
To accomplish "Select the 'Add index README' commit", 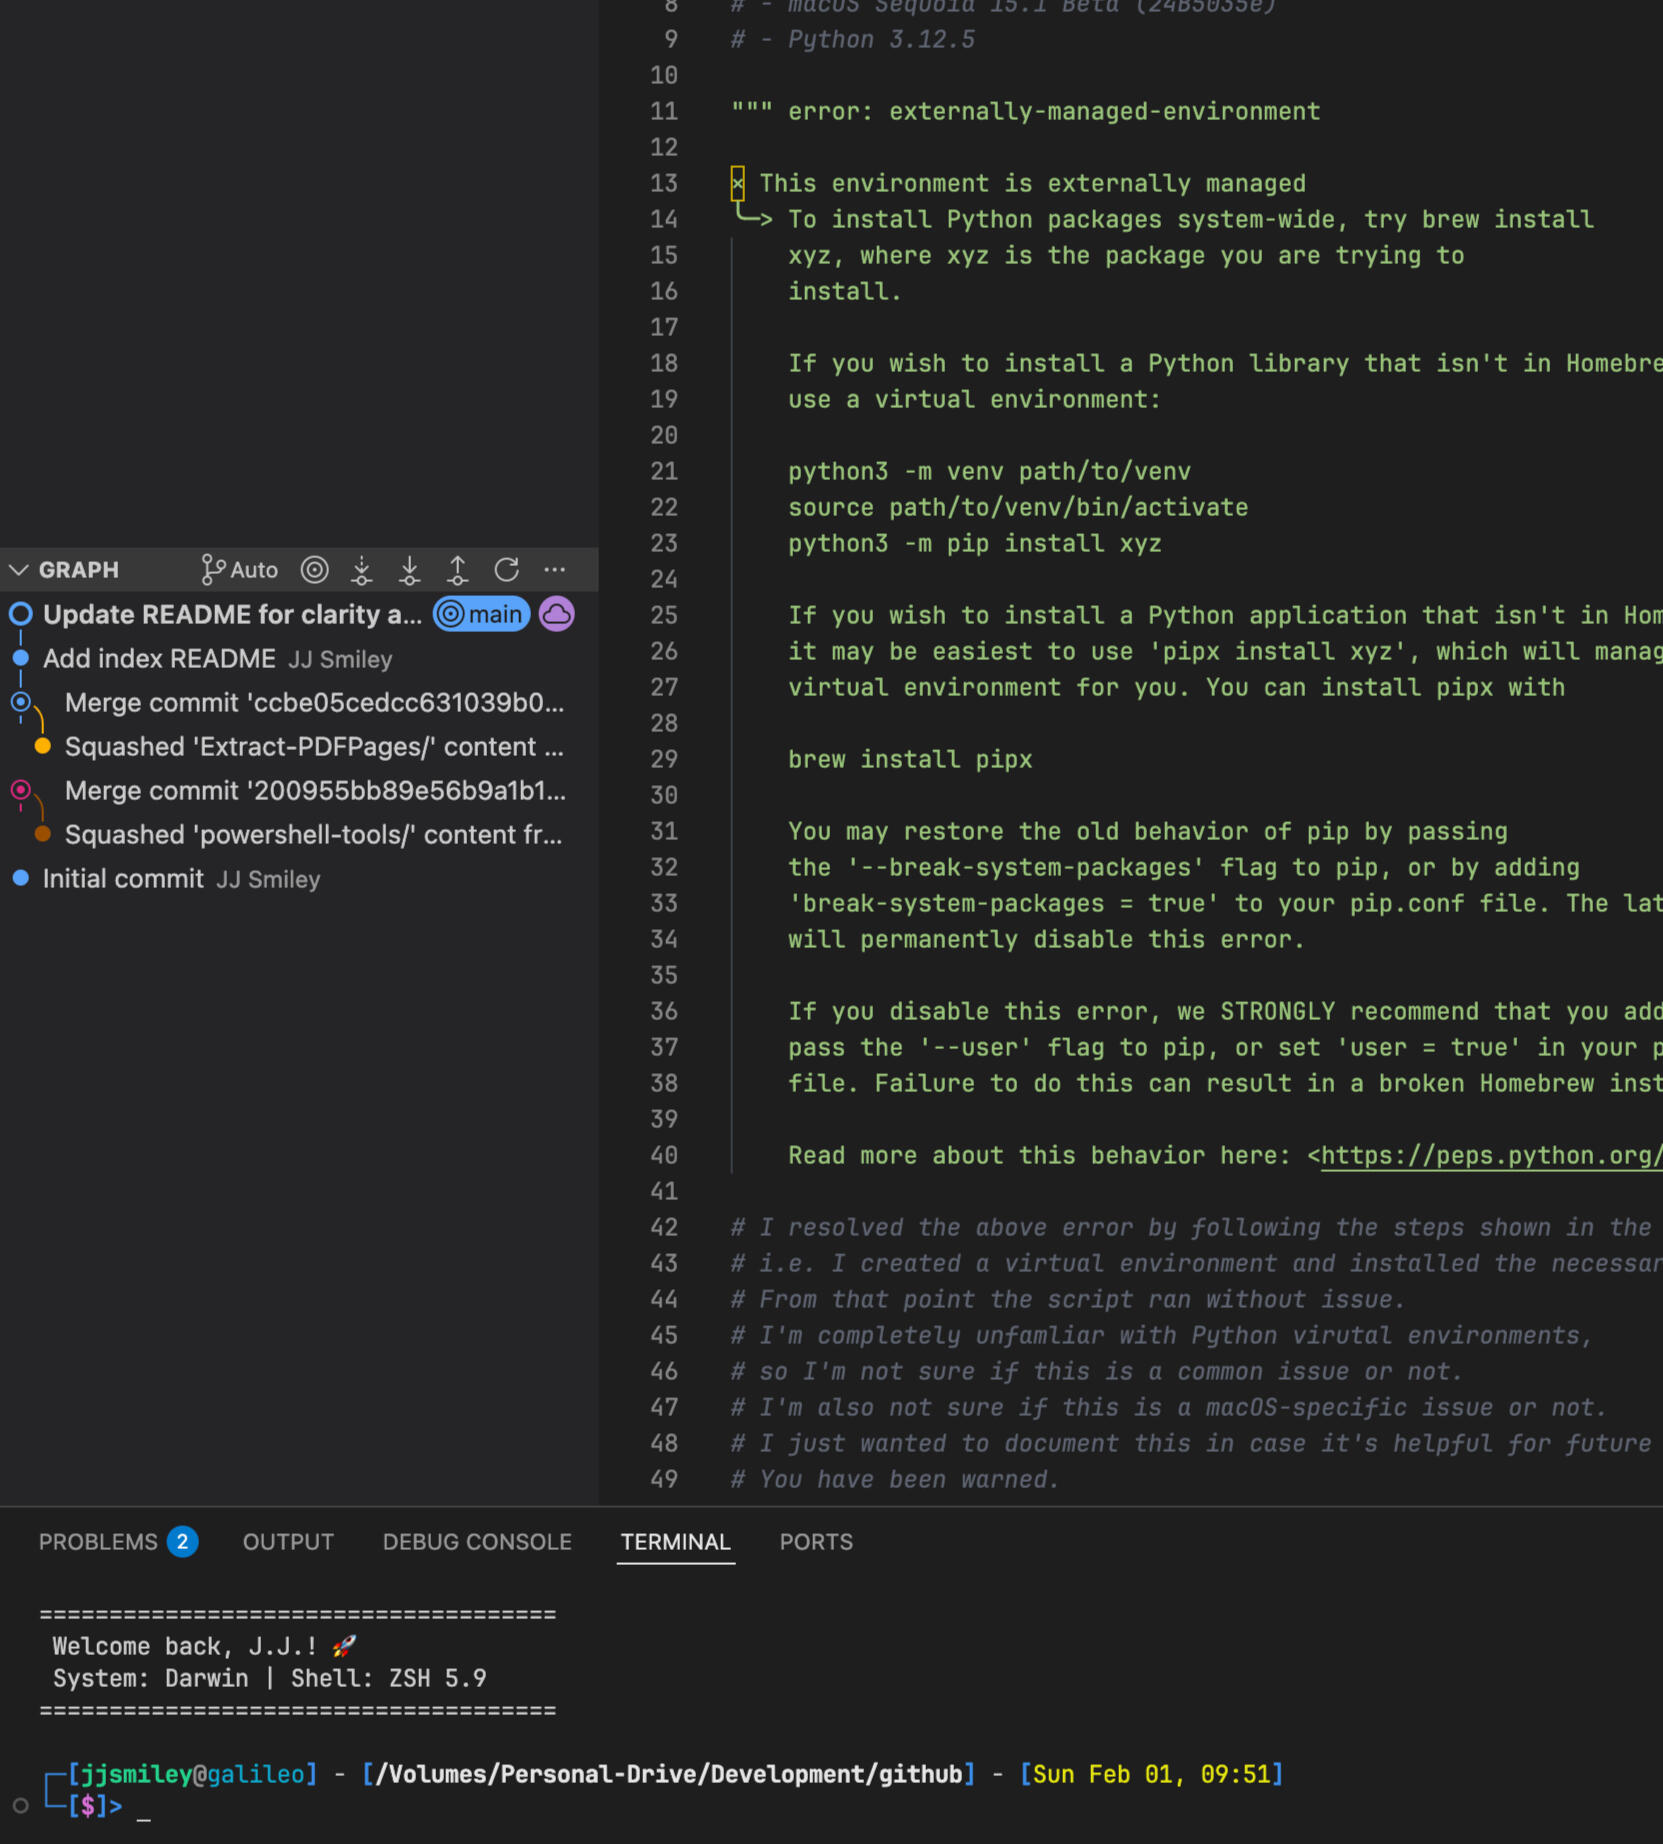I will [160, 659].
